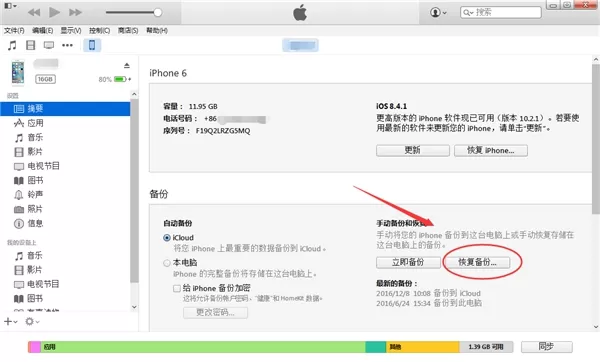Screen dimensions: 600x362
Task: Select 摘要 in the sidebar
Action: [65, 109]
